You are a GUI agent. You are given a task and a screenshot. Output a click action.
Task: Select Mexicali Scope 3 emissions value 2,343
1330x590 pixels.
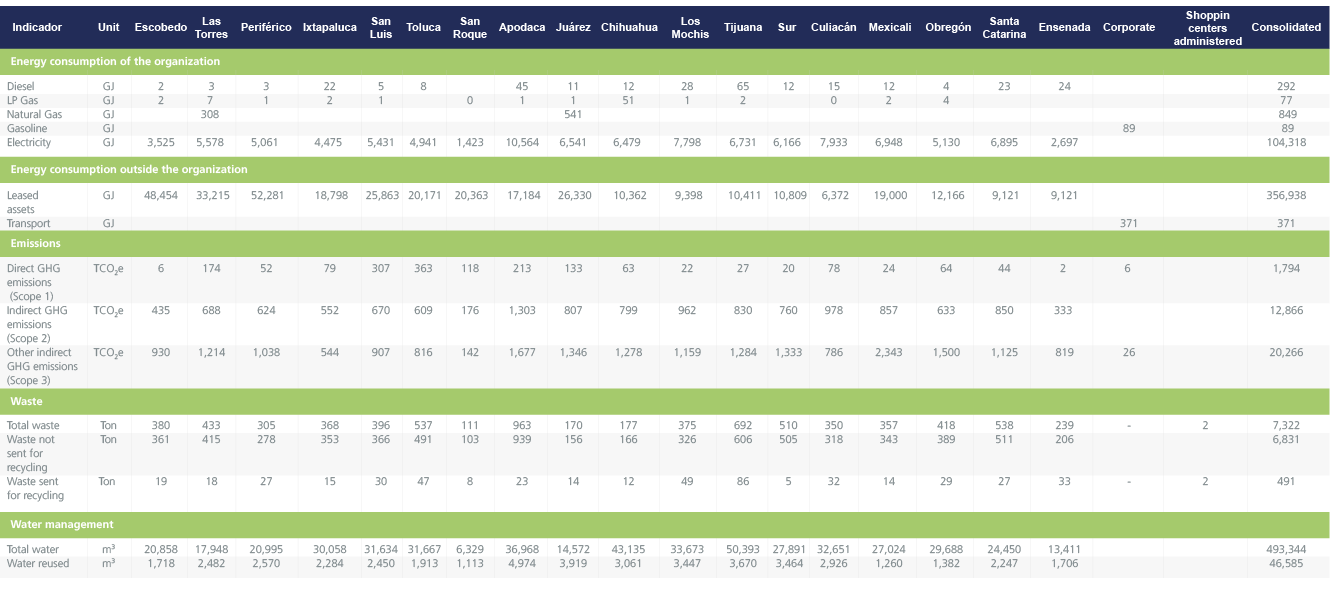tap(889, 352)
